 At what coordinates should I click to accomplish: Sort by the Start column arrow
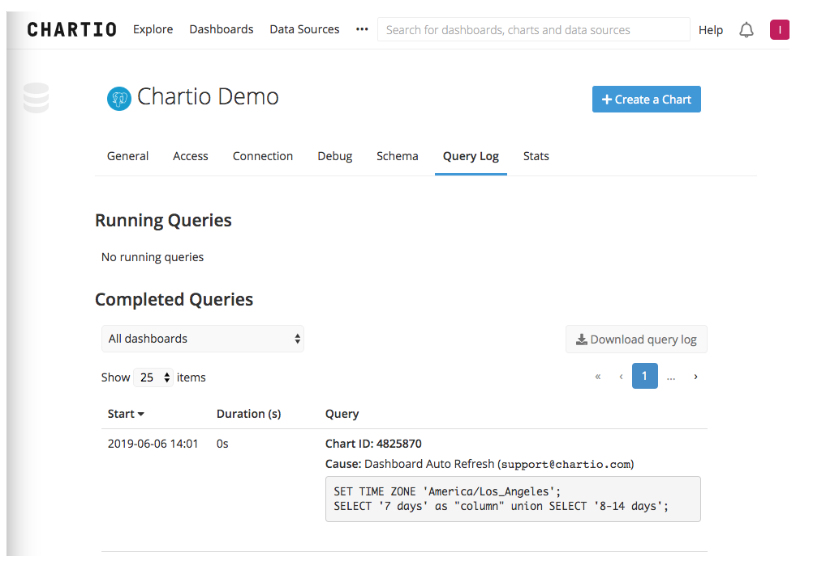(x=141, y=414)
